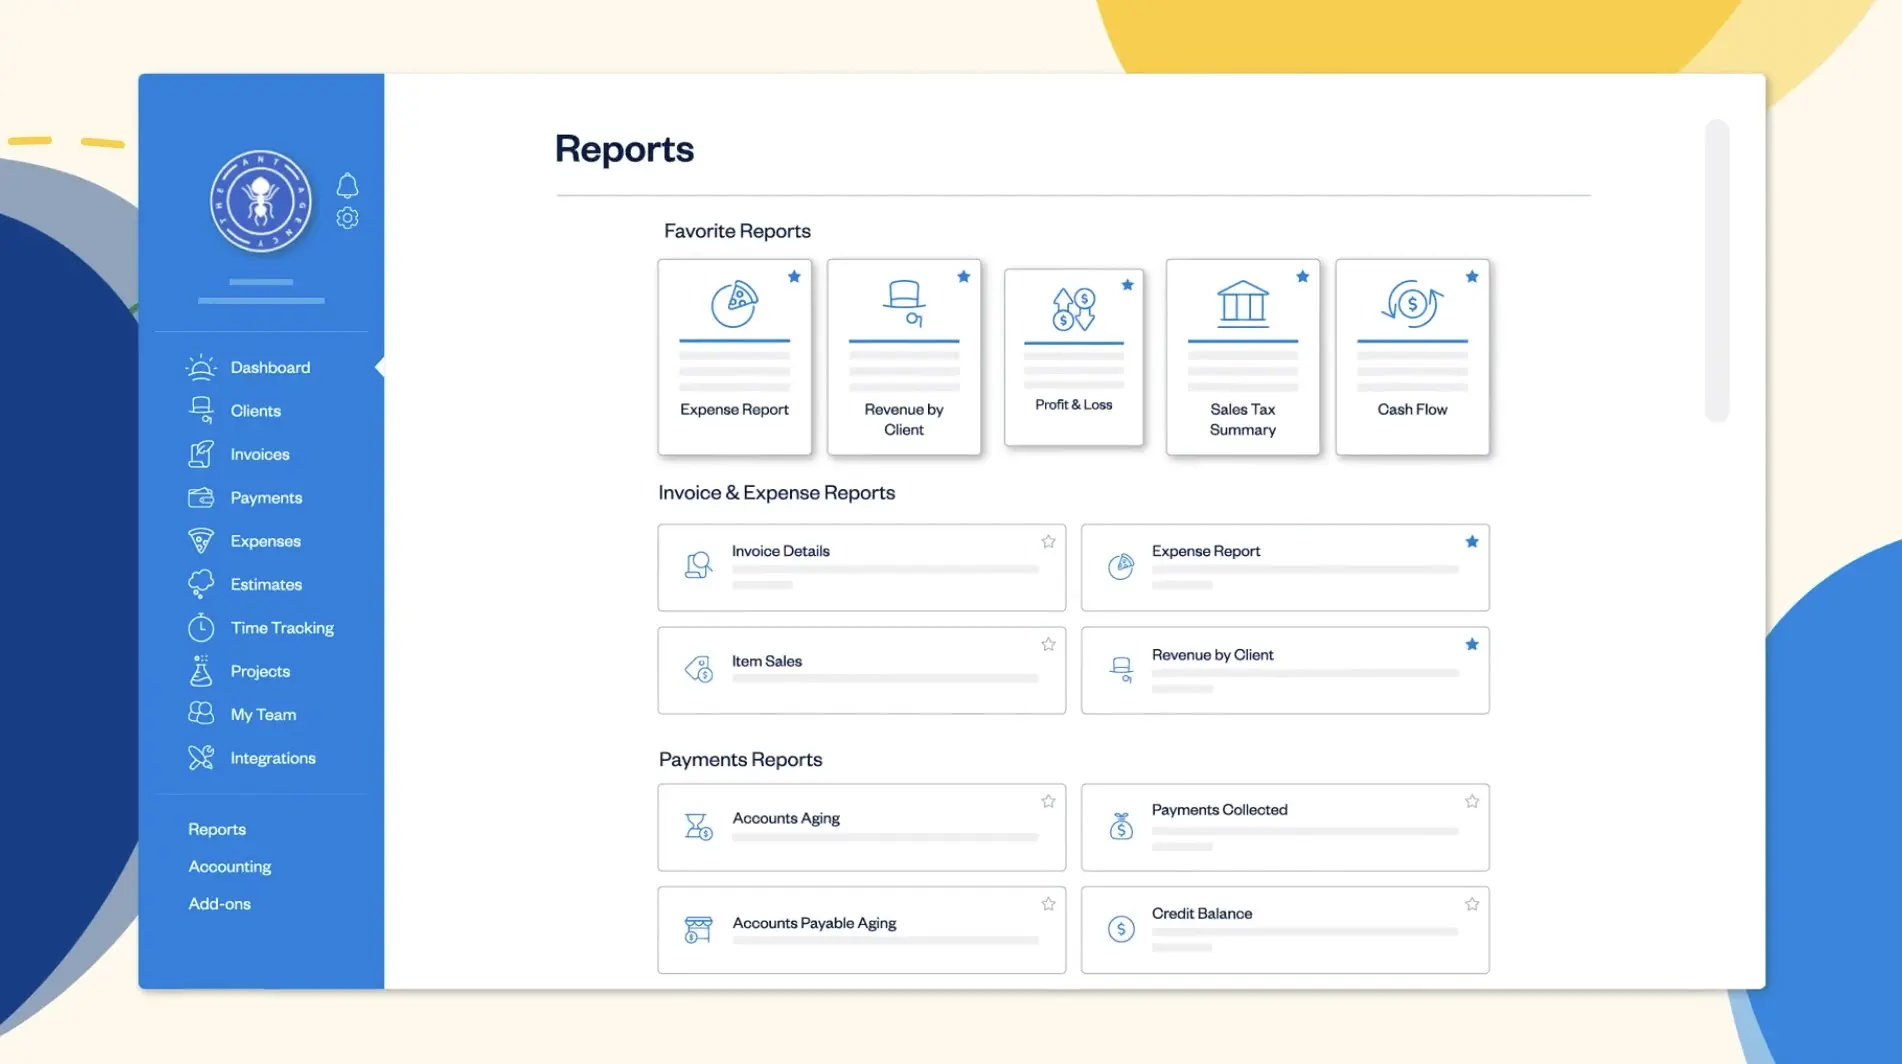1902x1064 pixels.
Task: Open the Add-ons section
Action: point(219,902)
